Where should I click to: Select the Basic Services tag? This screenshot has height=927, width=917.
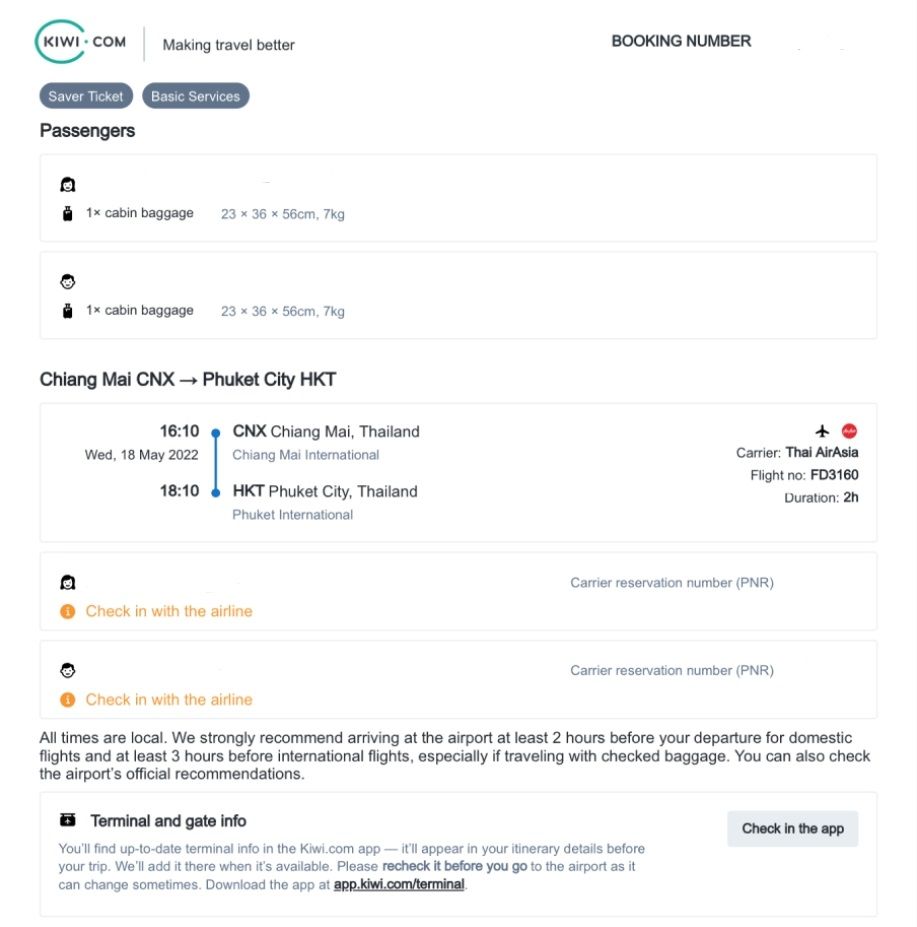195,96
